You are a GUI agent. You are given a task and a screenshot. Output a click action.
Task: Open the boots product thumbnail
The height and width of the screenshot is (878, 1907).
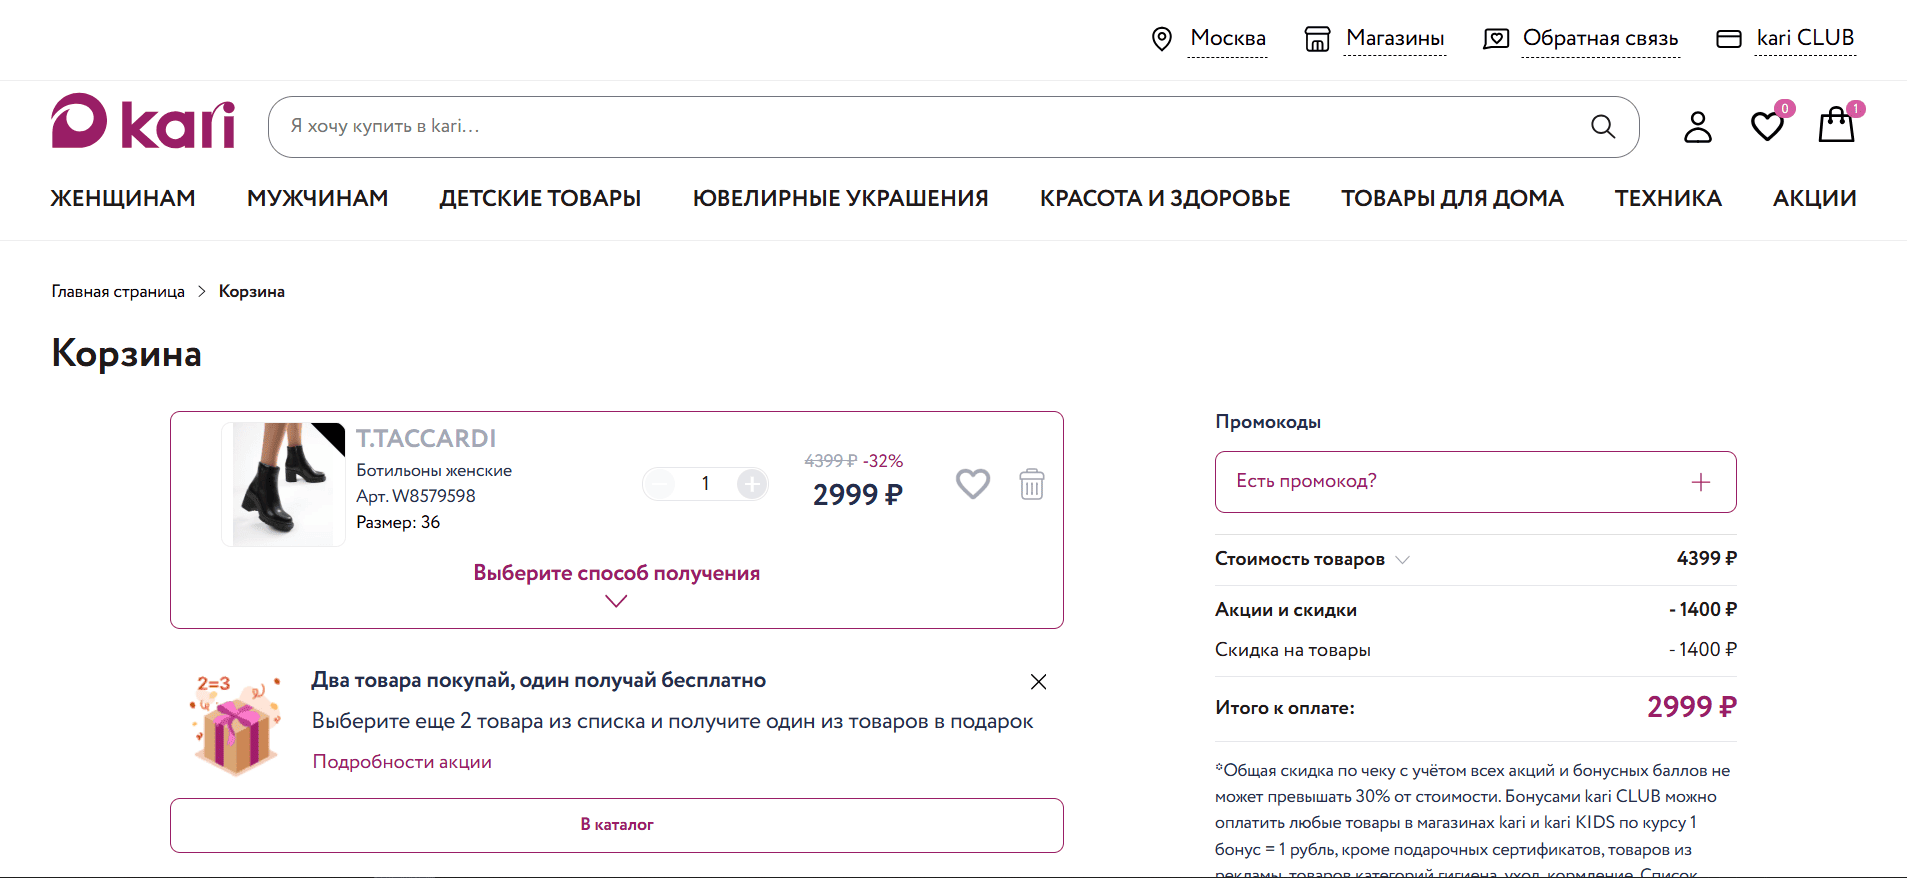pos(283,484)
